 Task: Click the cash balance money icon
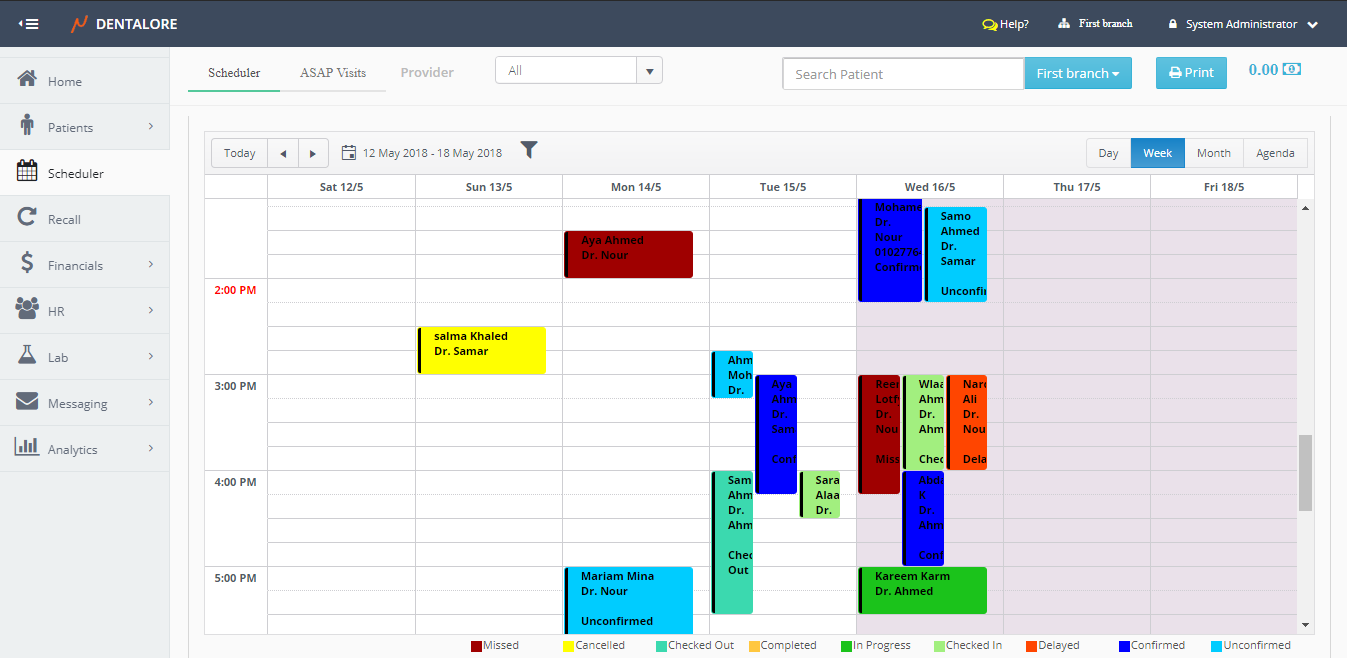tap(1292, 70)
